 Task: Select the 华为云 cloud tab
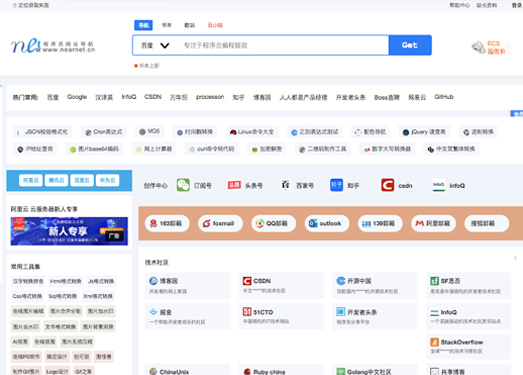click(x=107, y=180)
